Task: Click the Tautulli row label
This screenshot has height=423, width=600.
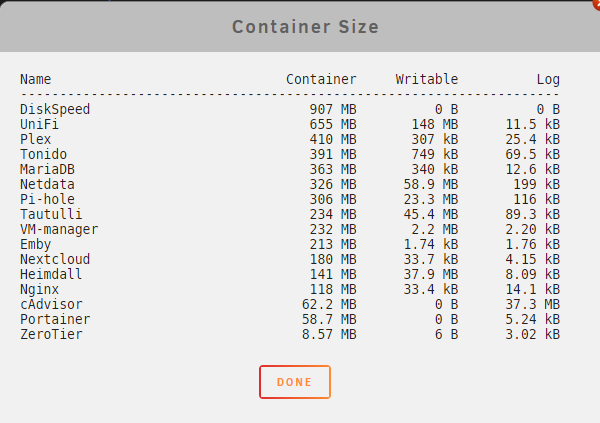Action: coord(51,214)
